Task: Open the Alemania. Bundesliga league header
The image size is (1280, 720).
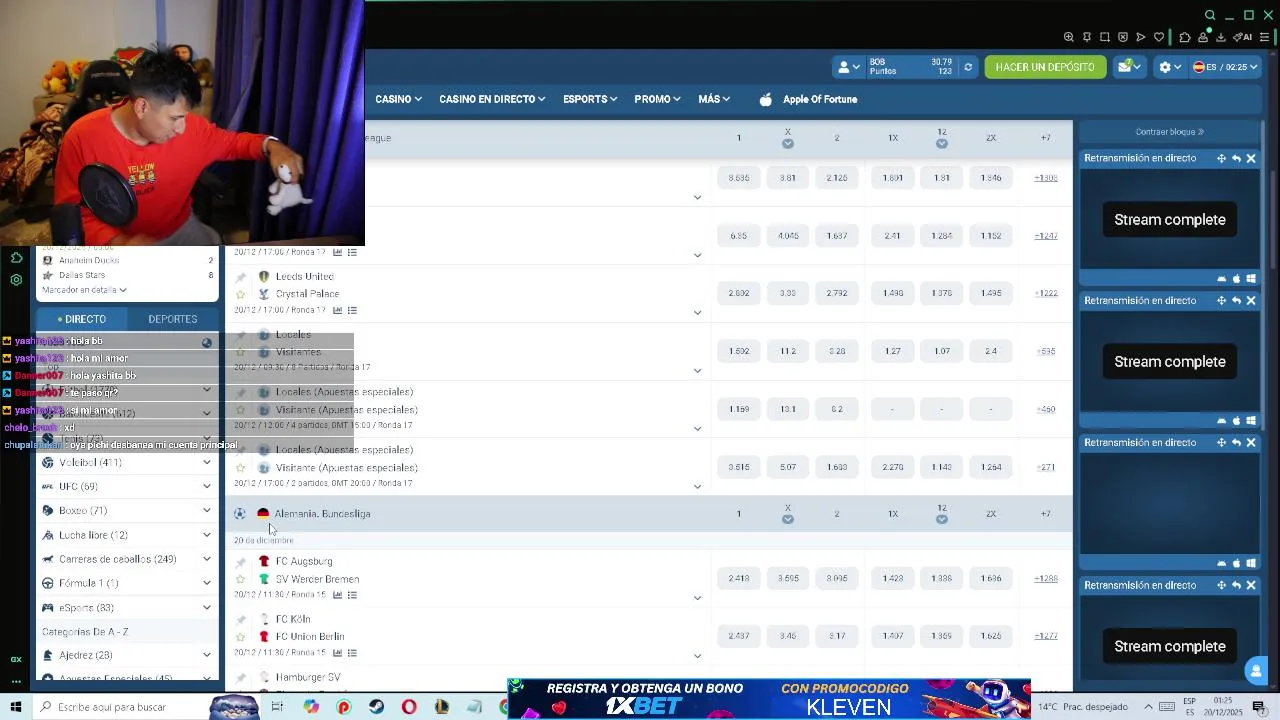Action: click(648, 514)
